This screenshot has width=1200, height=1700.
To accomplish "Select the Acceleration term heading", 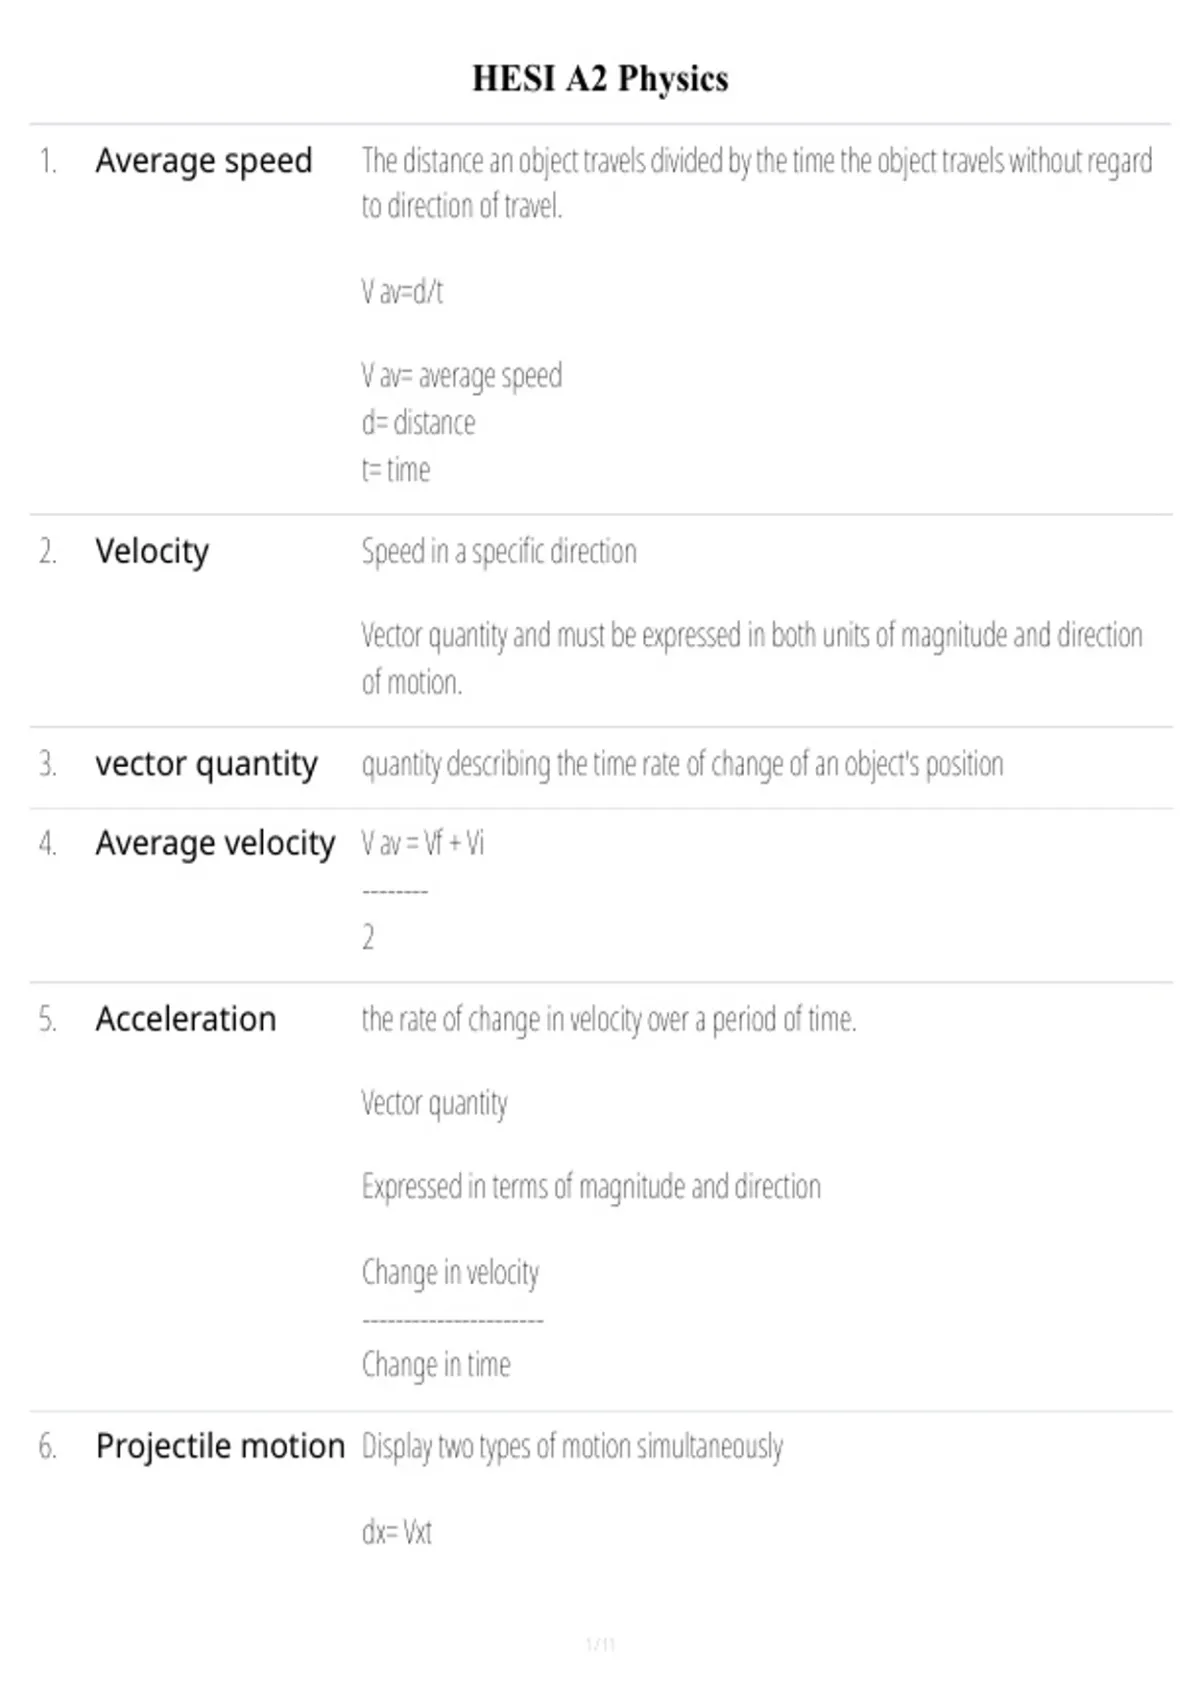I will tap(186, 1019).
